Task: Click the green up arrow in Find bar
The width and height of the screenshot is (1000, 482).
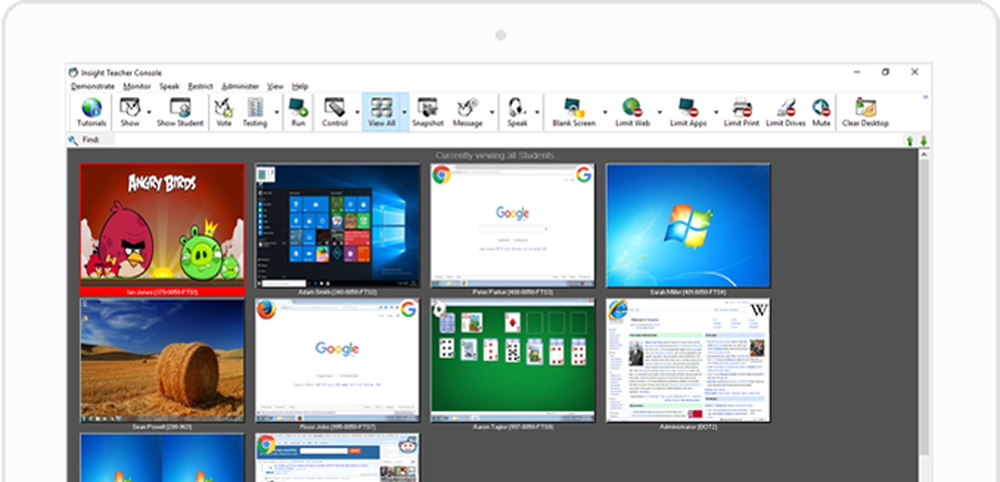Action: tap(910, 141)
